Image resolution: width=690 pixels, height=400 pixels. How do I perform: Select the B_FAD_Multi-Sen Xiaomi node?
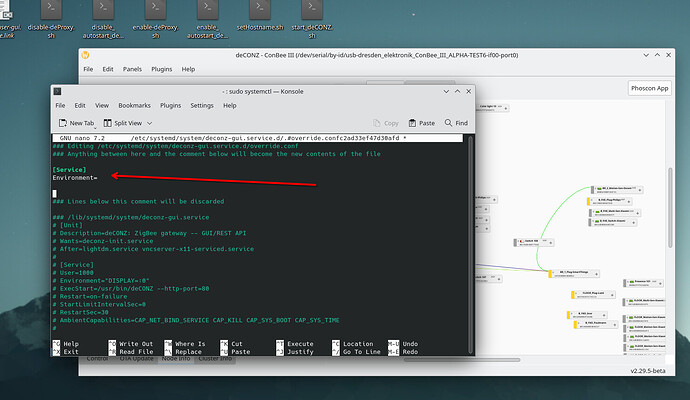(x=614, y=213)
